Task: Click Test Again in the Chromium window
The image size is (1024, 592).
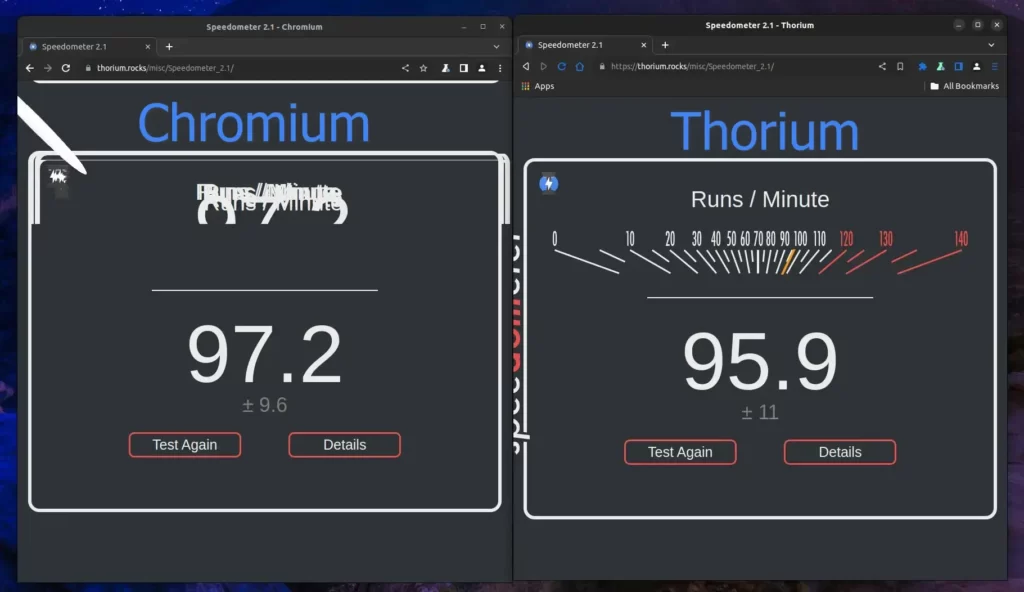Action: pos(185,445)
